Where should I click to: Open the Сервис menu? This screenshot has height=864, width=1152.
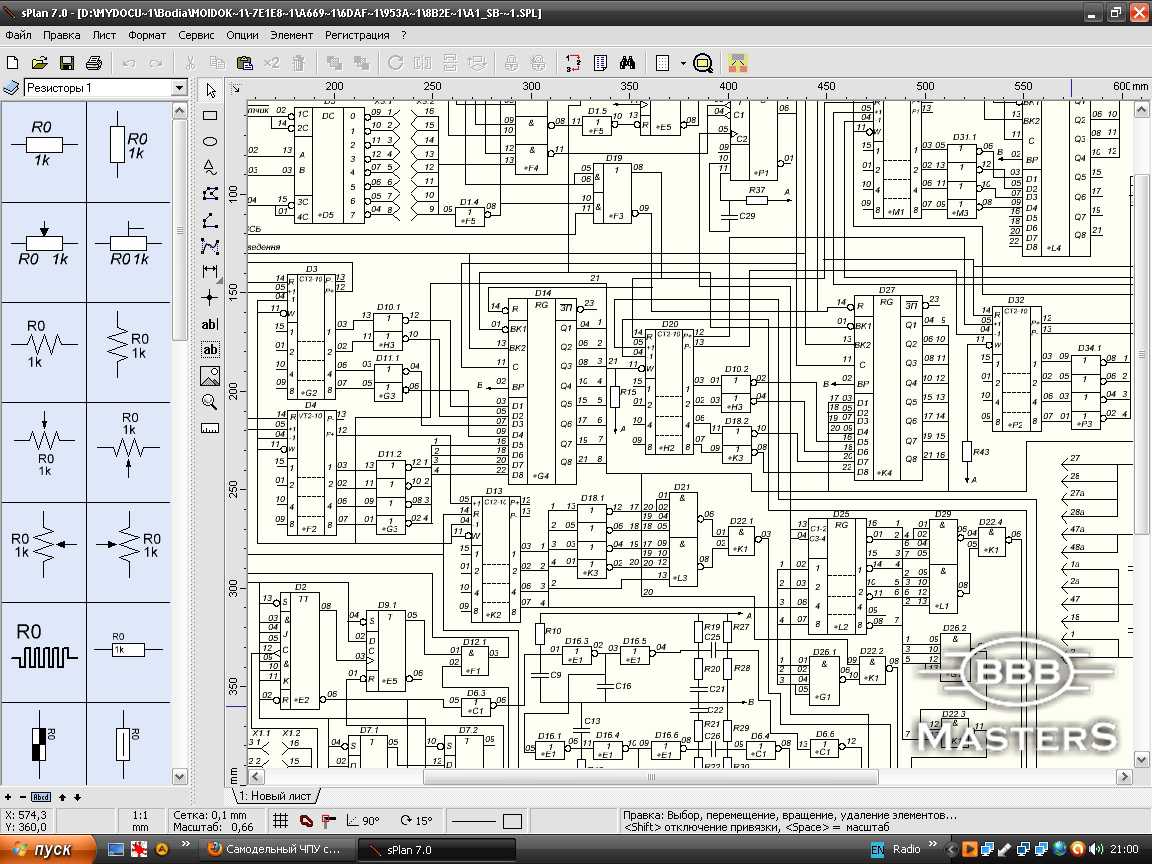tap(196, 35)
